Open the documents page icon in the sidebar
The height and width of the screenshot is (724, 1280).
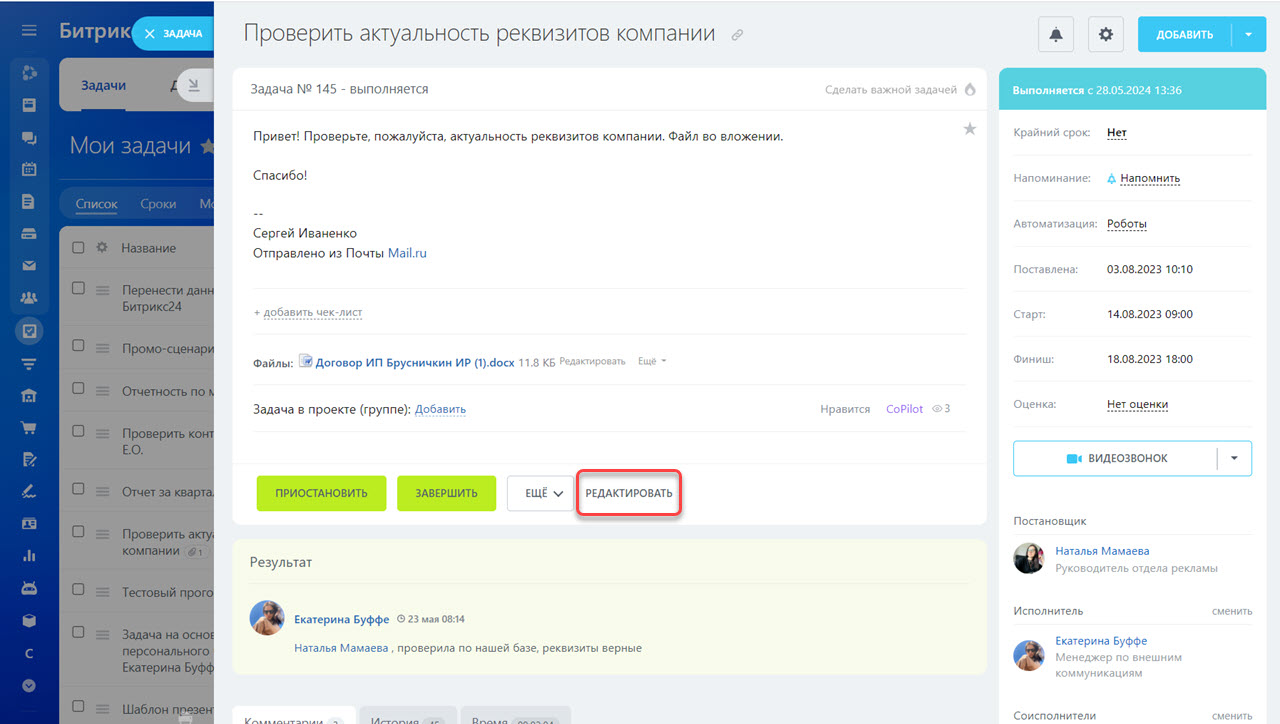pos(29,201)
